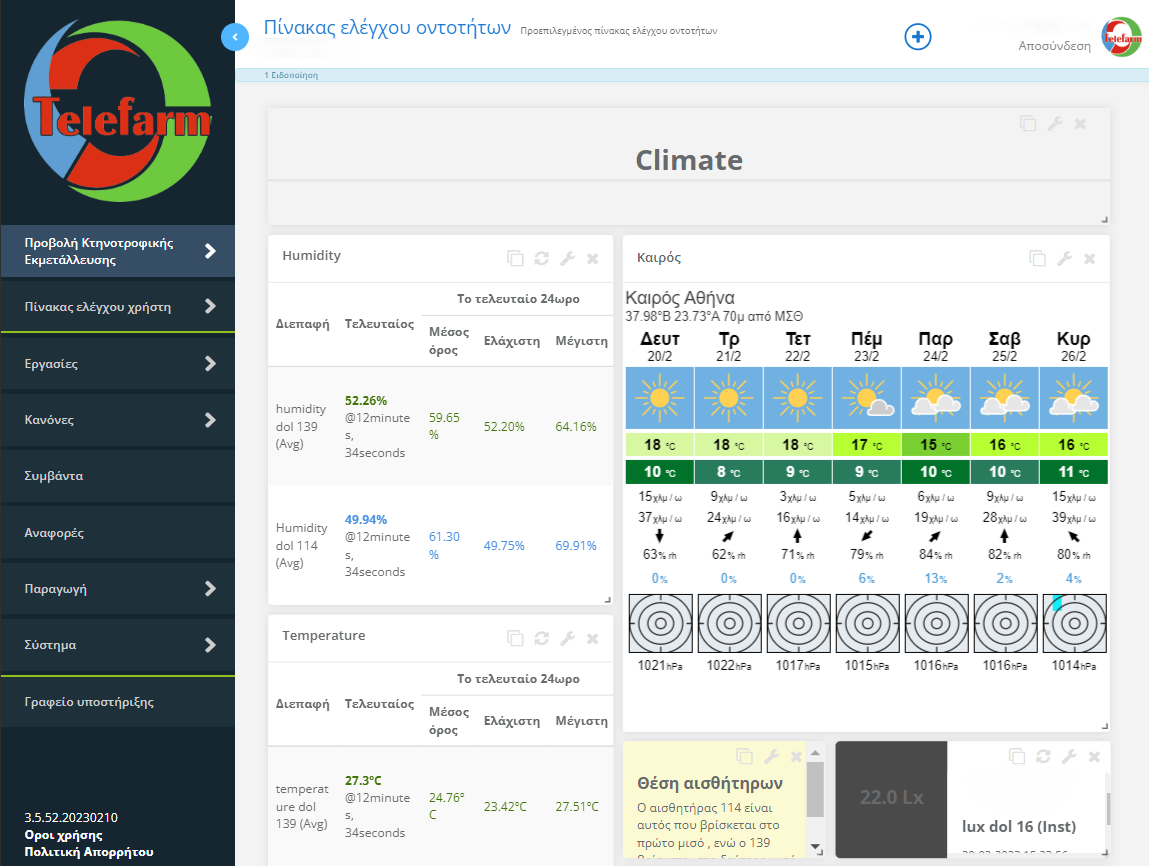The width and height of the screenshot is (1149, 866).
Task: Open Πολιτική Απορρήτου link
Action: [x=89, y=852]
